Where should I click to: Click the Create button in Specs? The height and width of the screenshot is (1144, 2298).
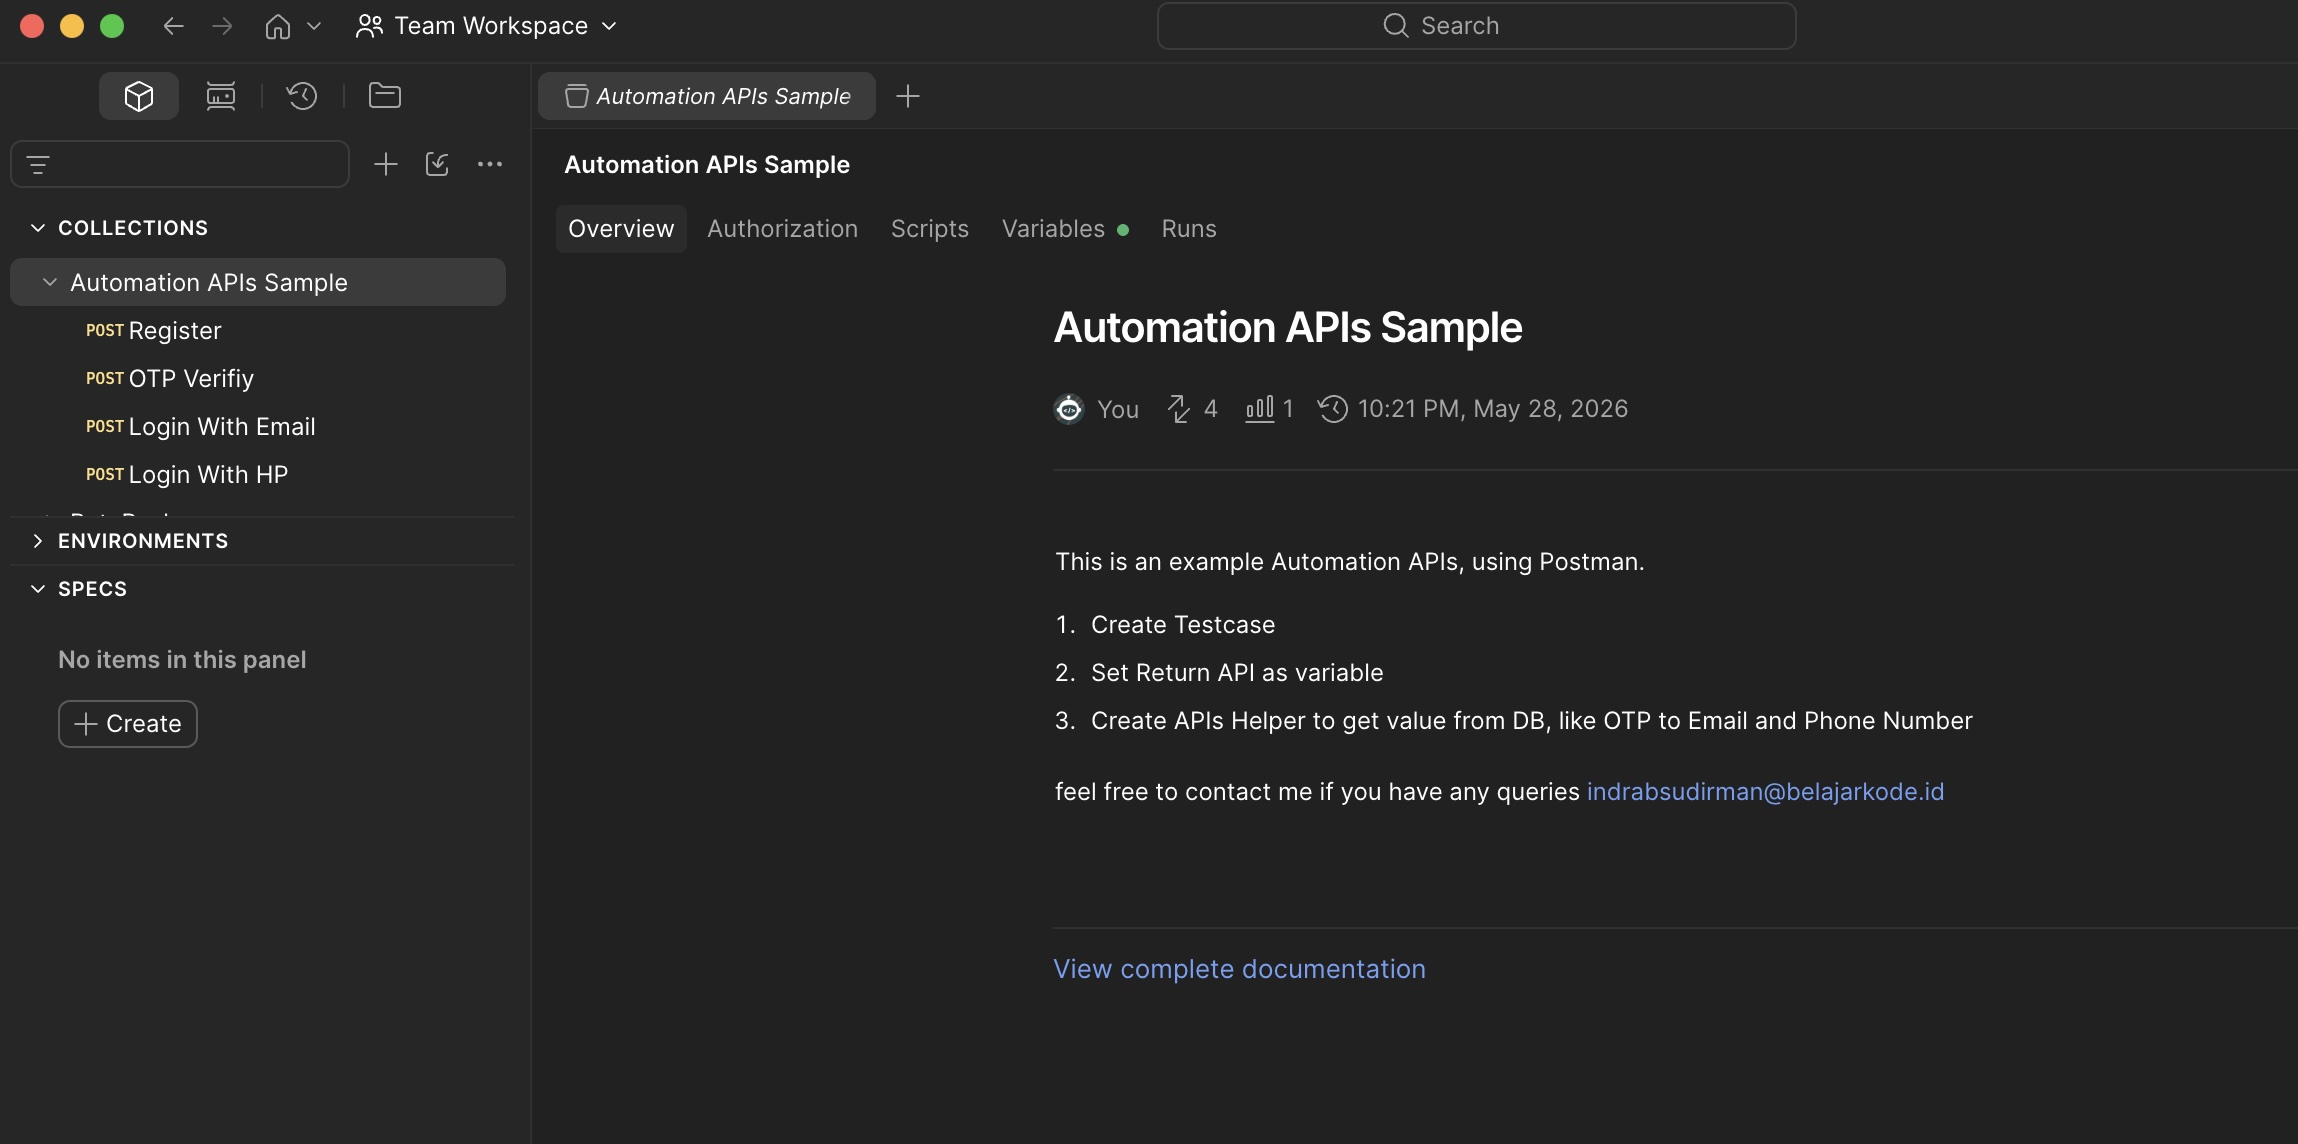pos(128,724)
